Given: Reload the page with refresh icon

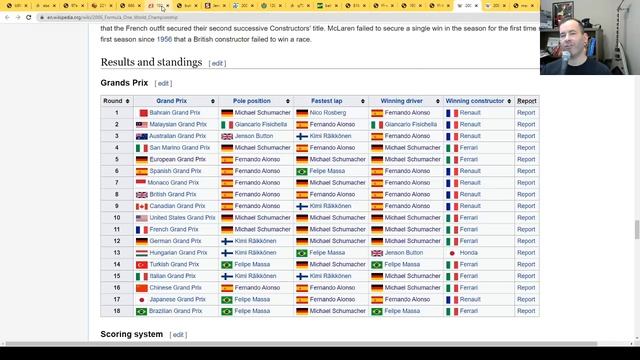Looking at the screenshot, I should click(x=29, y=18).
